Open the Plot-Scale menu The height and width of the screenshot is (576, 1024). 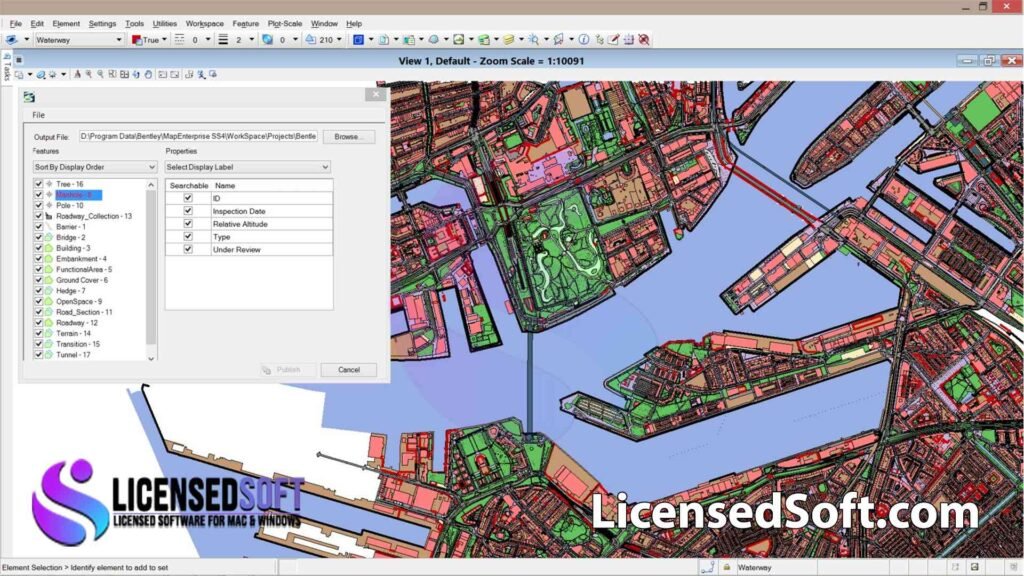285,24
